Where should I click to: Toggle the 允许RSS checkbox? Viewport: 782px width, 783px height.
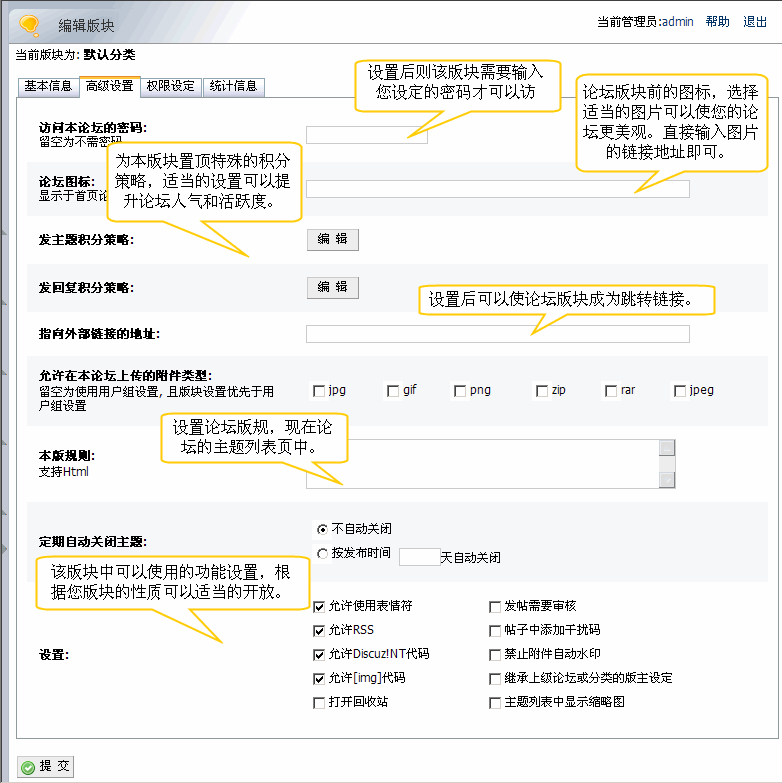pos(319,630)
